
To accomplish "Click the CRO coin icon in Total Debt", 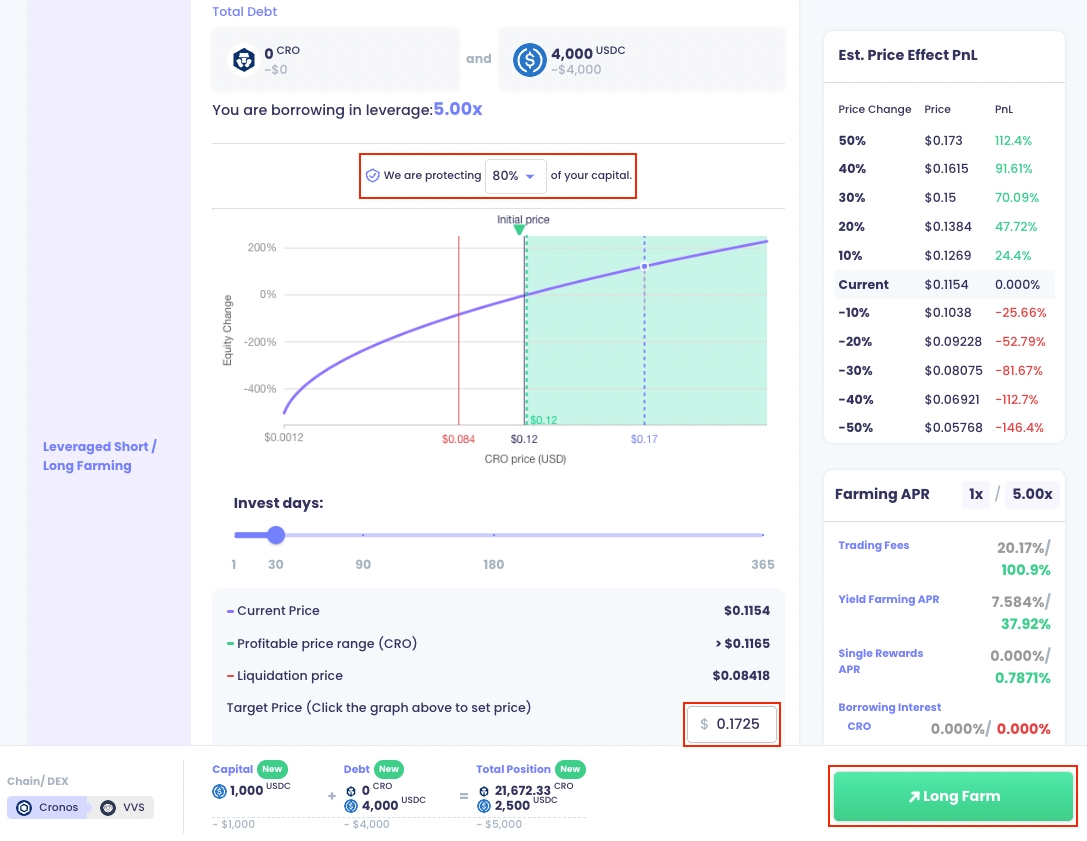I will pos(244,60).
